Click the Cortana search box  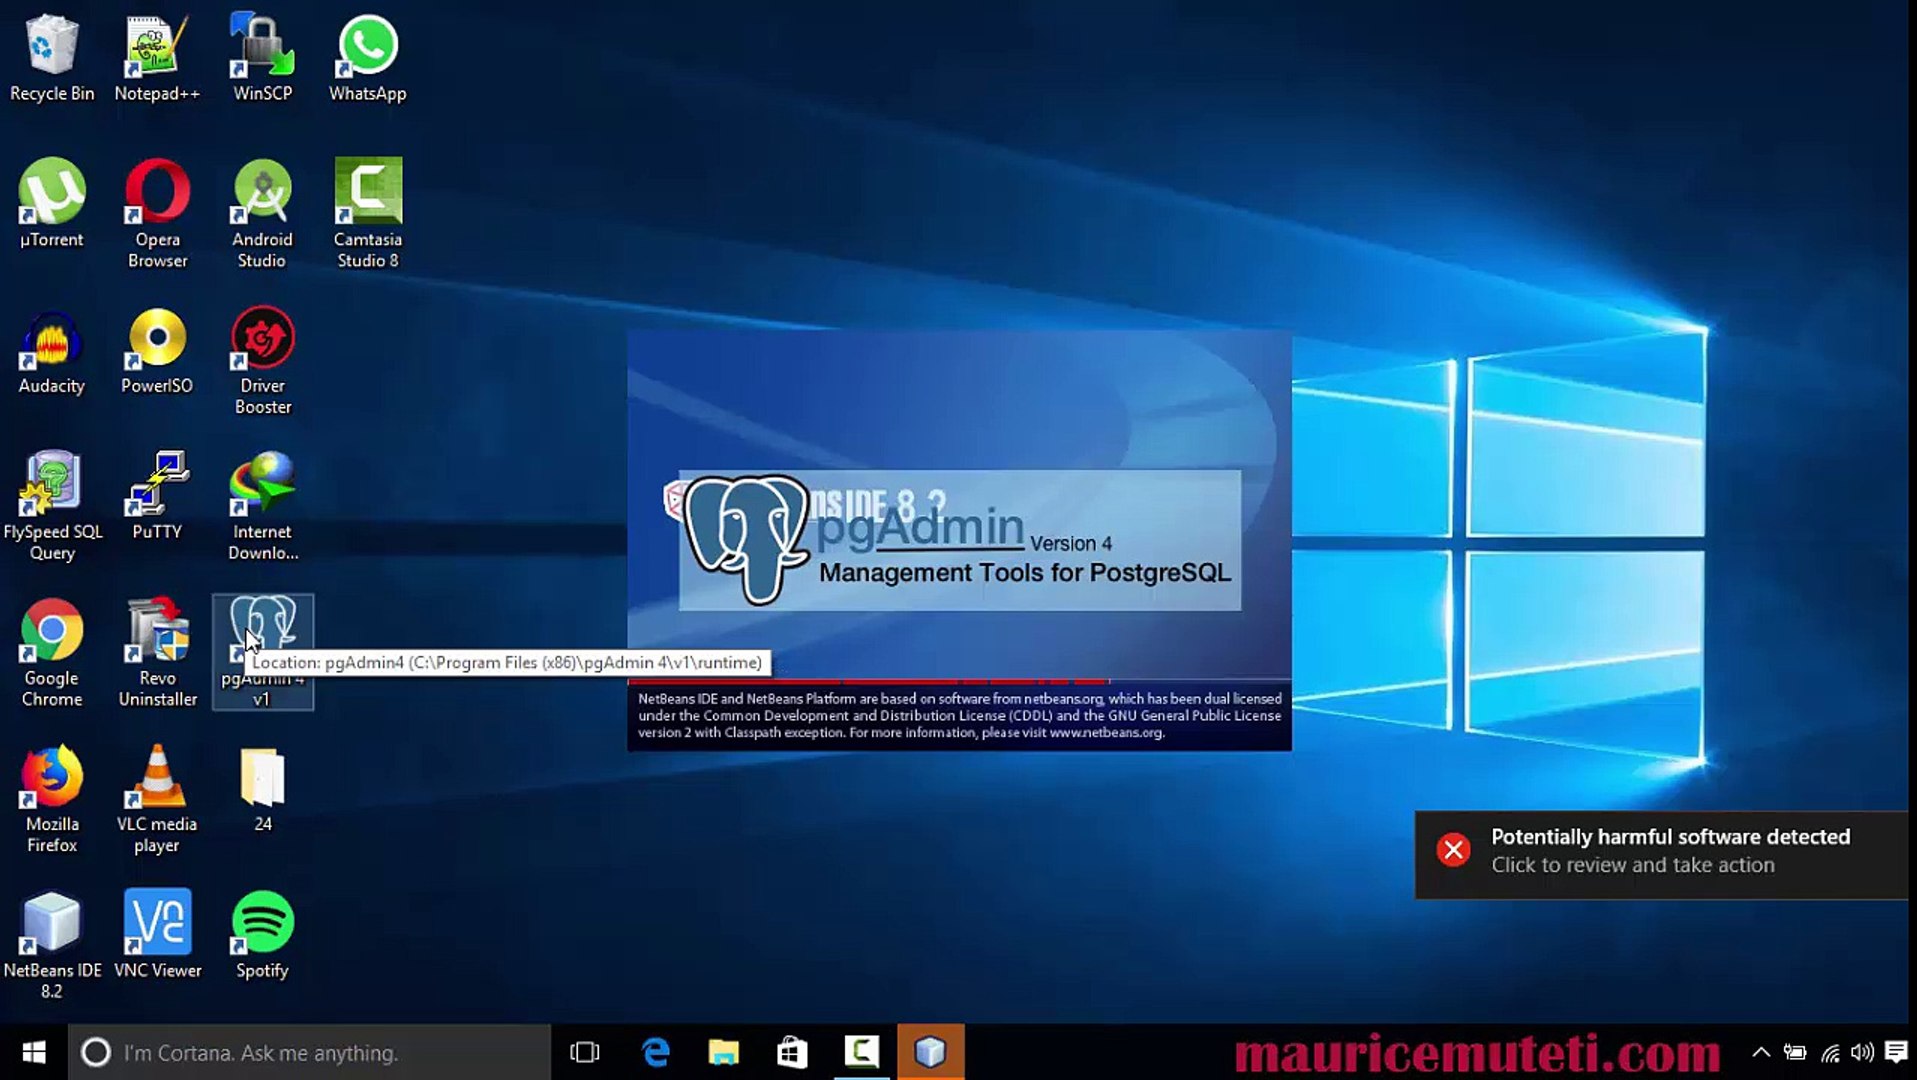coord(310,1052)
